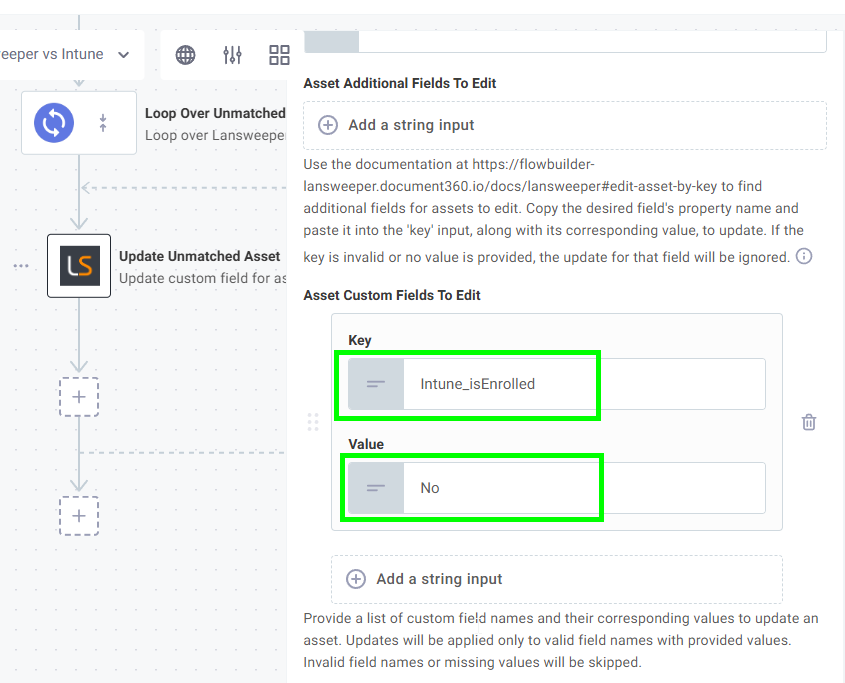Click the circular loop icon on Loop Over Unmatched
845x683 pixels.
tap(51, 122)
